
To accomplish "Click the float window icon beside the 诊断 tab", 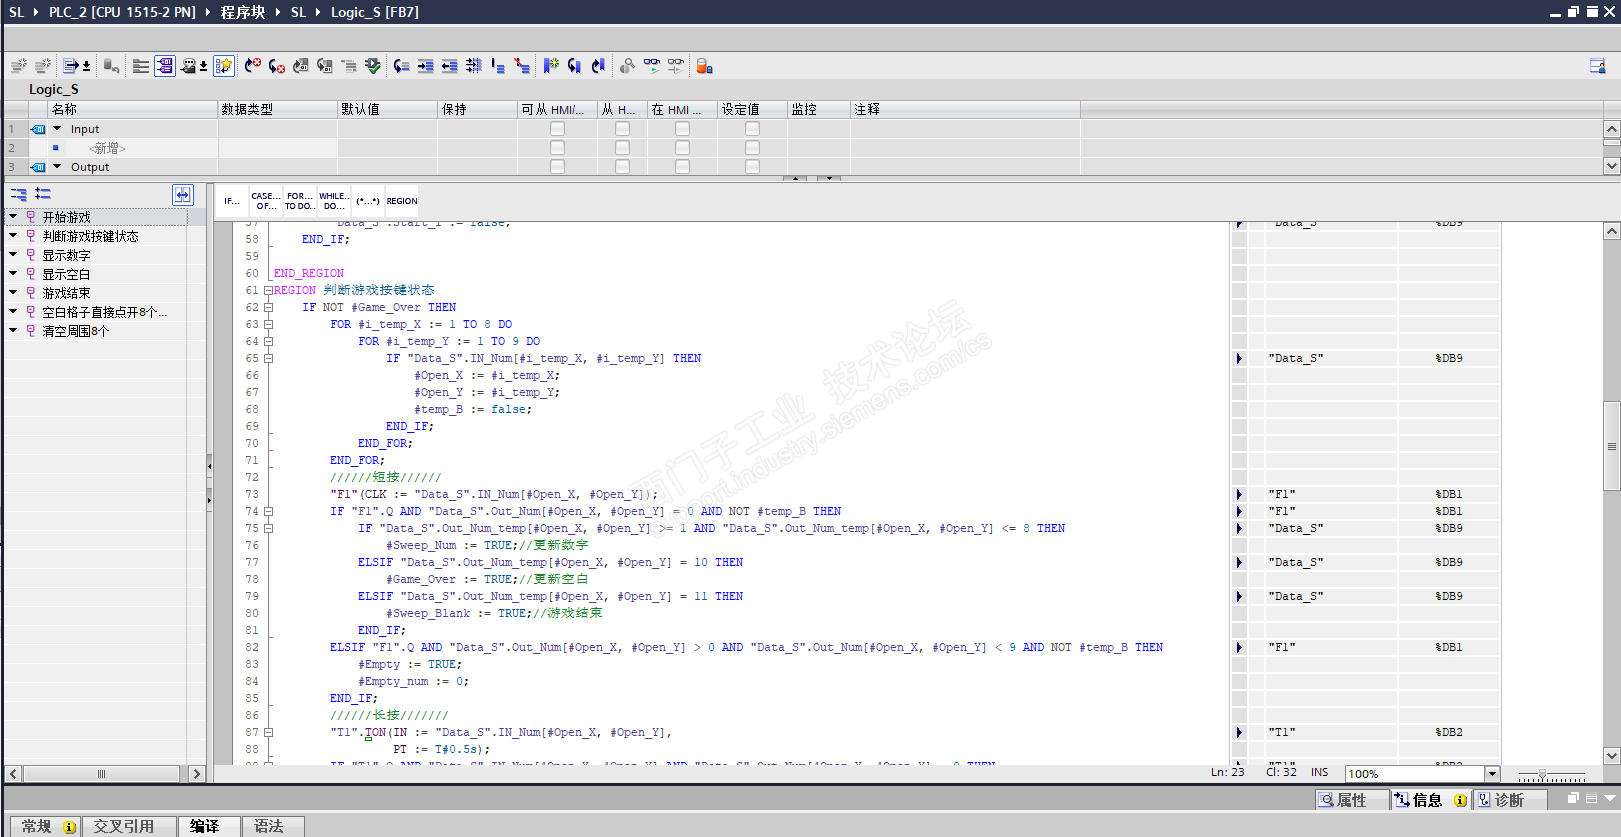I will [1573, 798].
